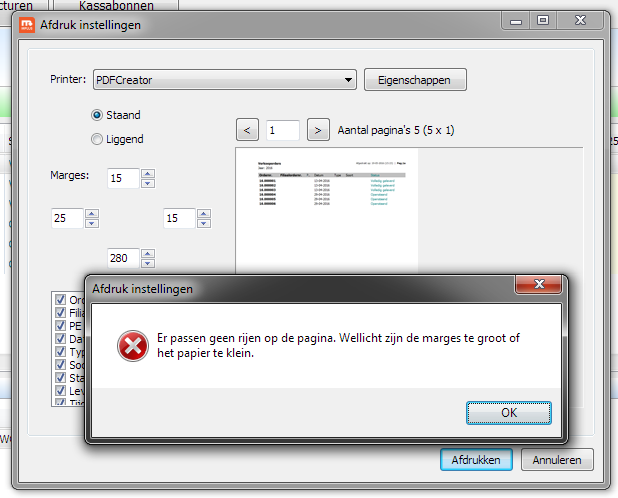Open the Kassabonnen tab
Screen dimensions: 618x498
[x=116, y=6]
